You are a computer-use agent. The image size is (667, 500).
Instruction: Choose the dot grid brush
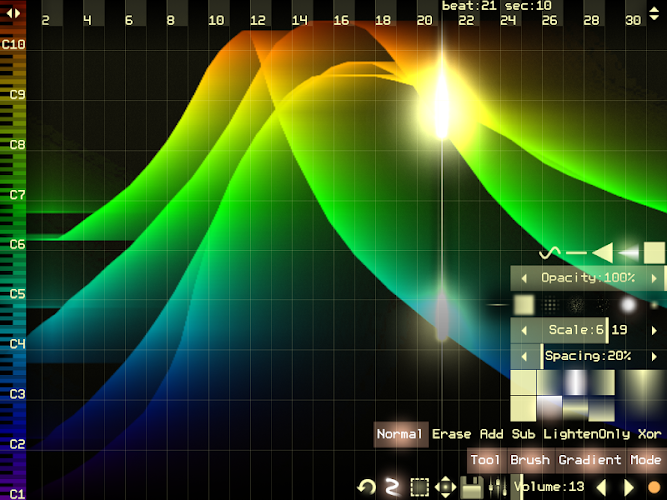(550, 305)
